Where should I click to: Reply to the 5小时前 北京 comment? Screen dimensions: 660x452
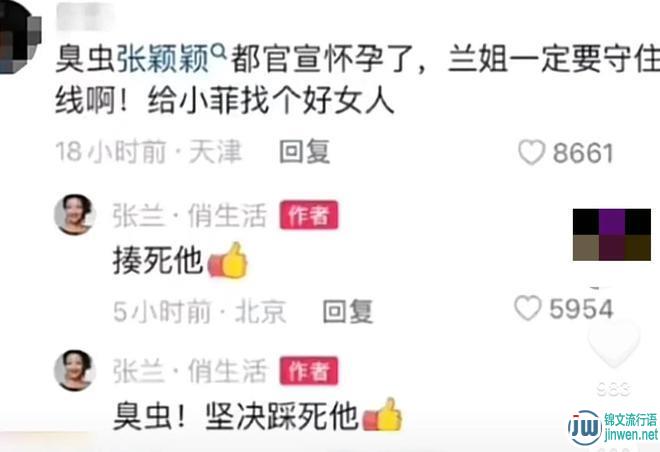coord(348,311)
